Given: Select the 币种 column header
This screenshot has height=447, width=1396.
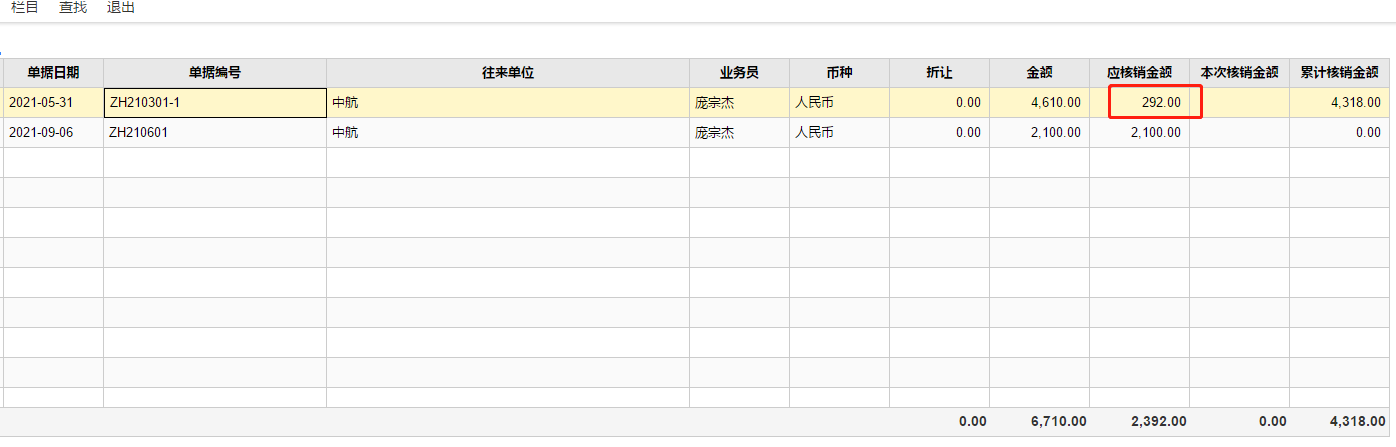Looking at the screenshot, I should point(839,72).
